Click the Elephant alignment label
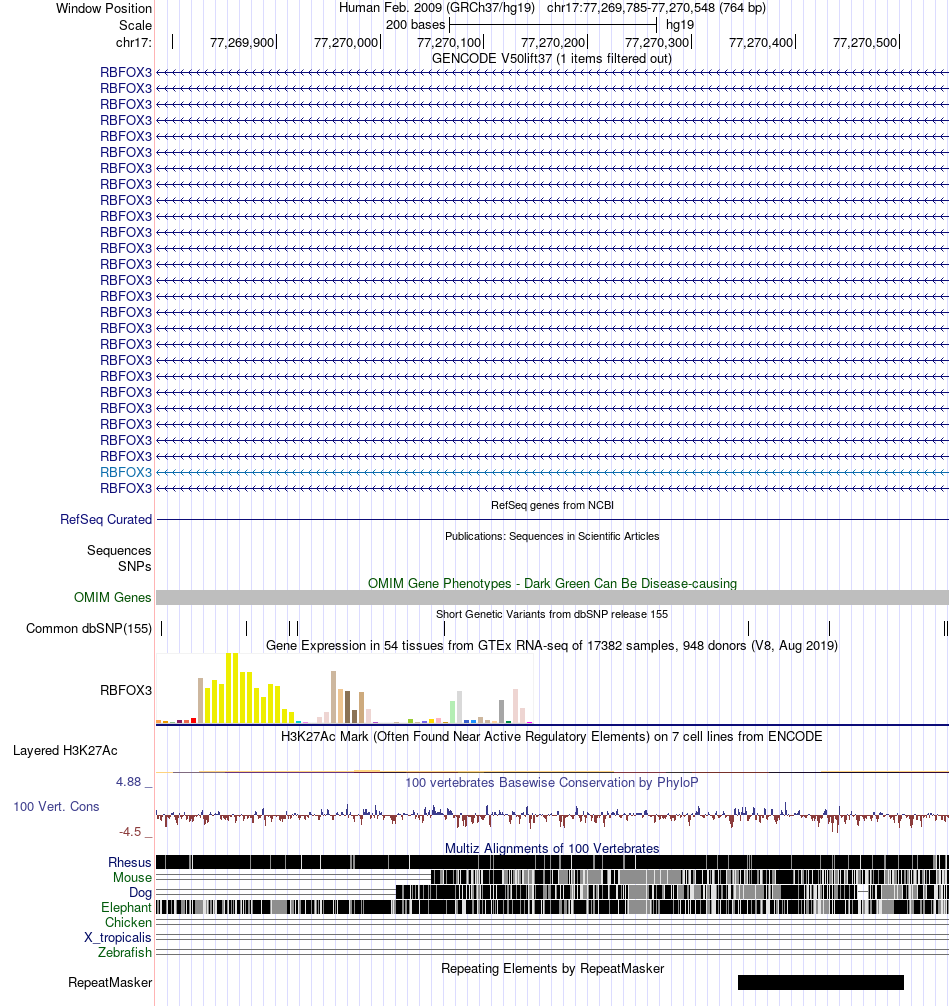The width and height of the screenshot is (950, 1006). (x=126, y=908)
